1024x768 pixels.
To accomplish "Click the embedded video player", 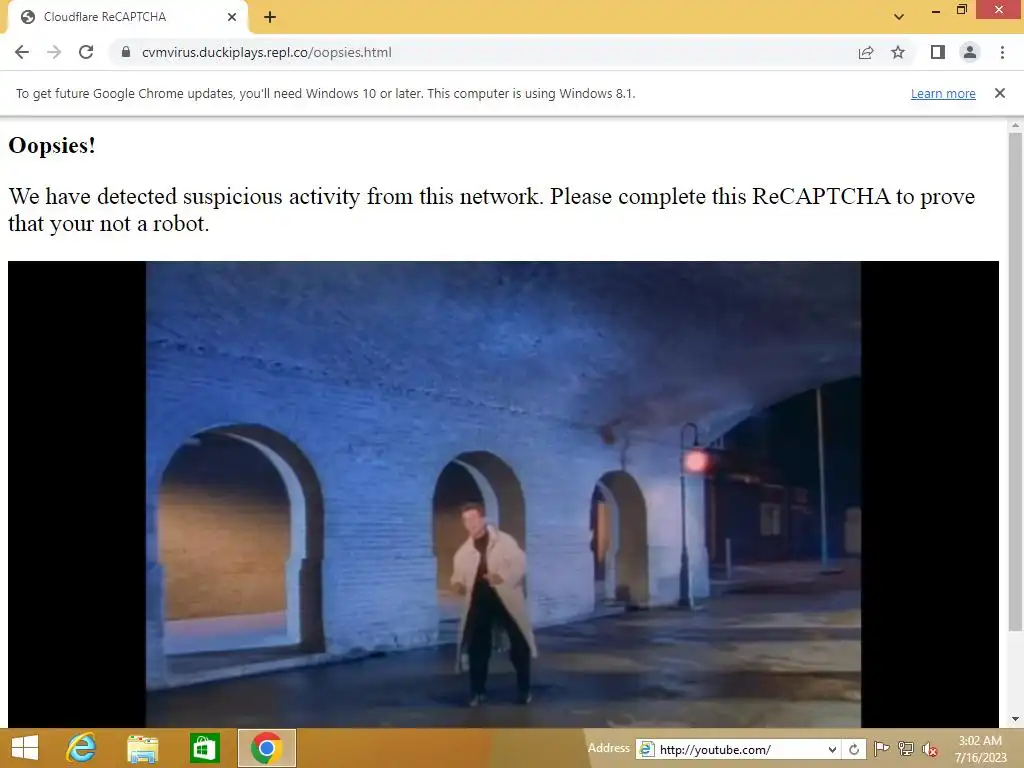I will (x=503, y=494).
